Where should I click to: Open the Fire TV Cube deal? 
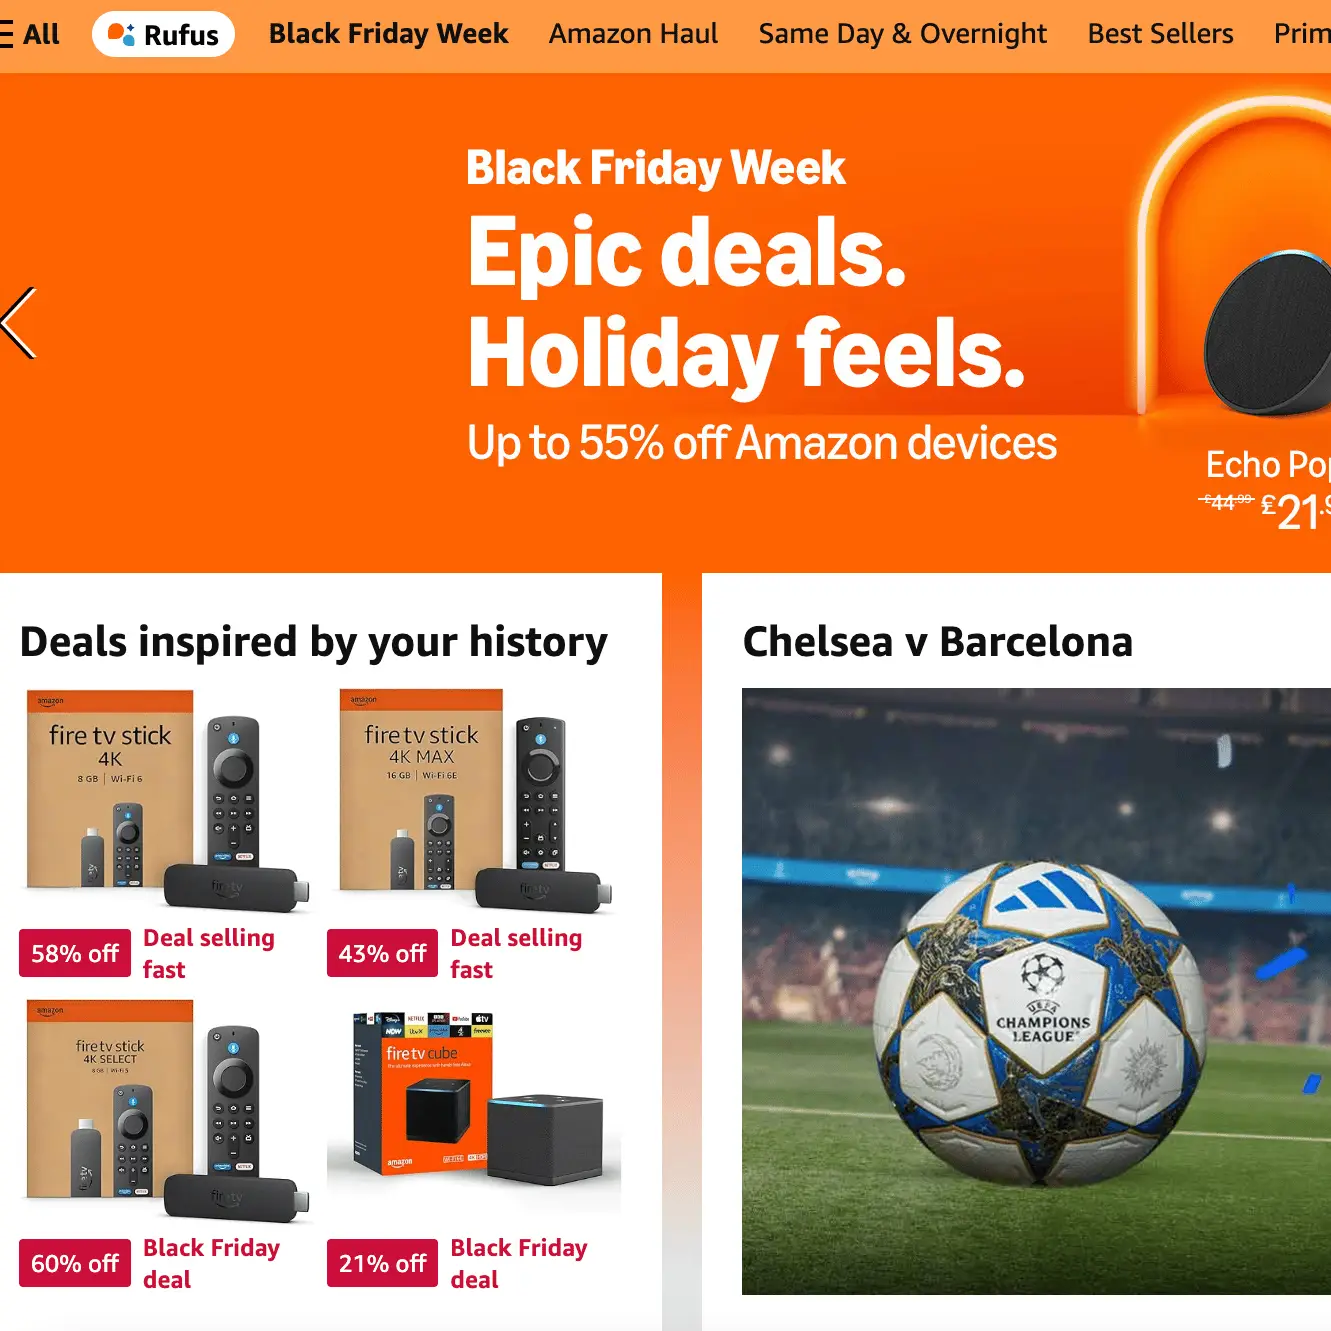(x=470, y=1110)
